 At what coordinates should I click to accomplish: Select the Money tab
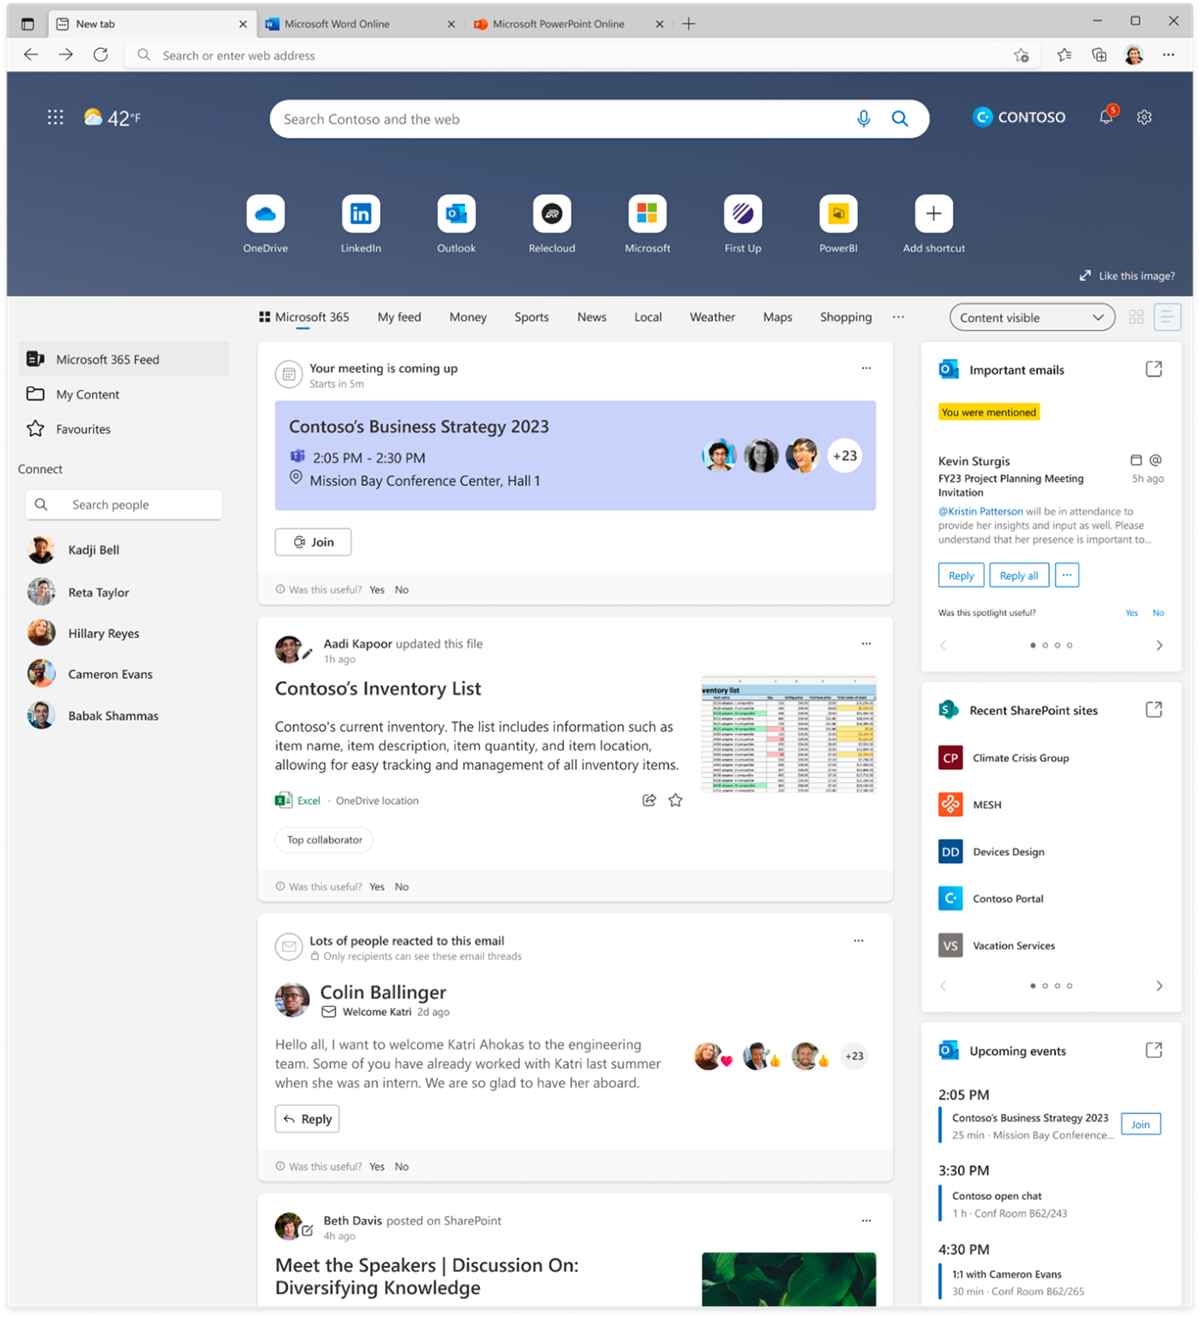pyautogui.click(x=468, y=317)
